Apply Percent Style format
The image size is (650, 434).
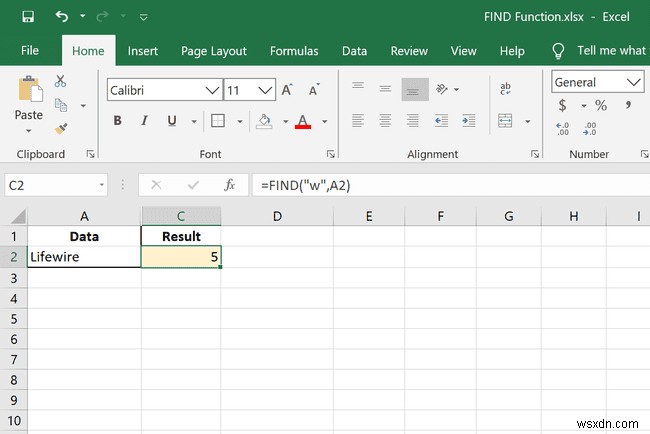point(601,106)
